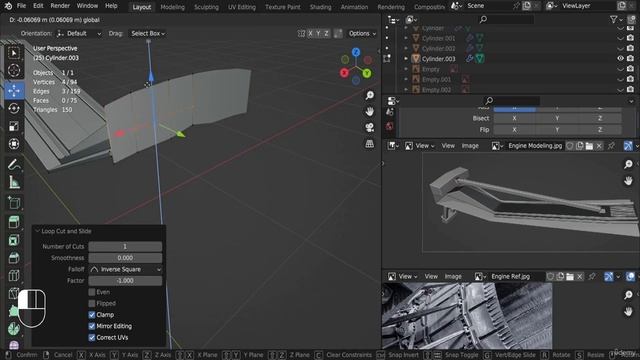This screenshot has width=640, height=360.
Task: Select the Inset Faces tool
Action: pyautogui.click(x=14, y=240)
